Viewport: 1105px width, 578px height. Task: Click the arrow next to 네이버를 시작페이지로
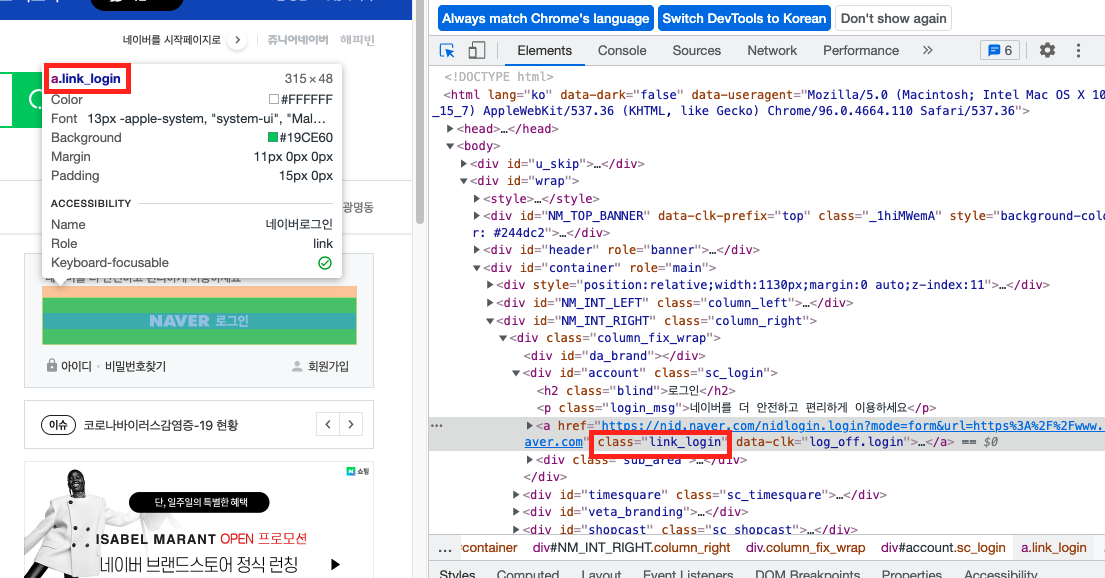coord(237,40)
